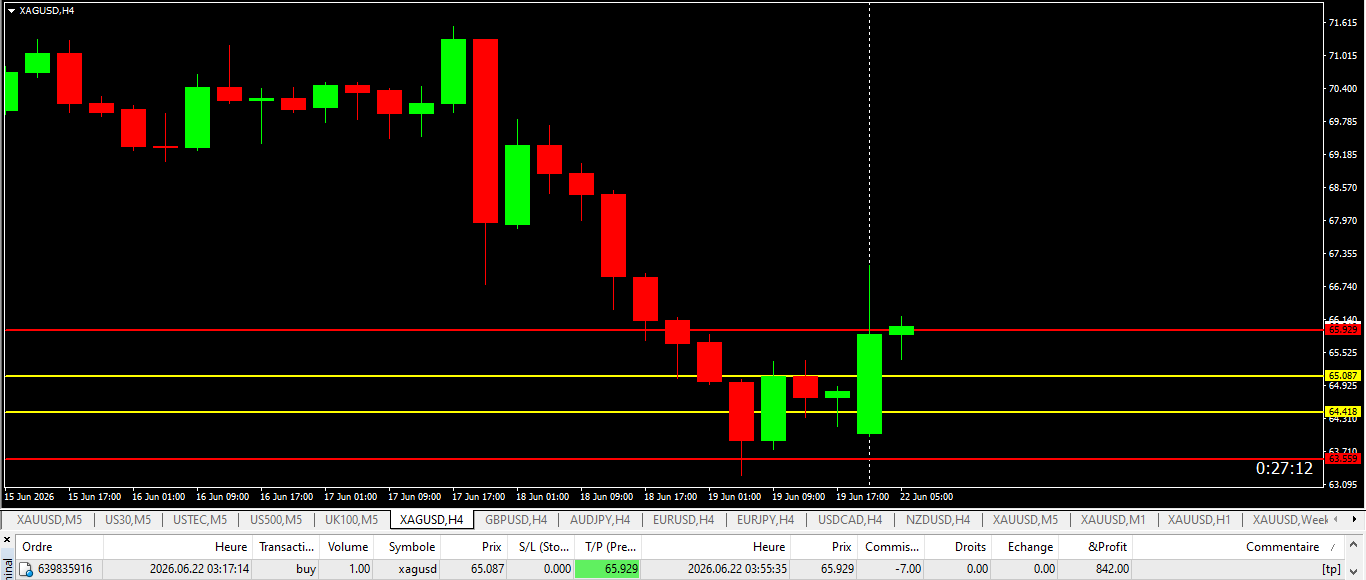The width and height of the screenshot is (1366, 580).
Task: Click the 71.615 price scale label
Action: point(1342,22)
